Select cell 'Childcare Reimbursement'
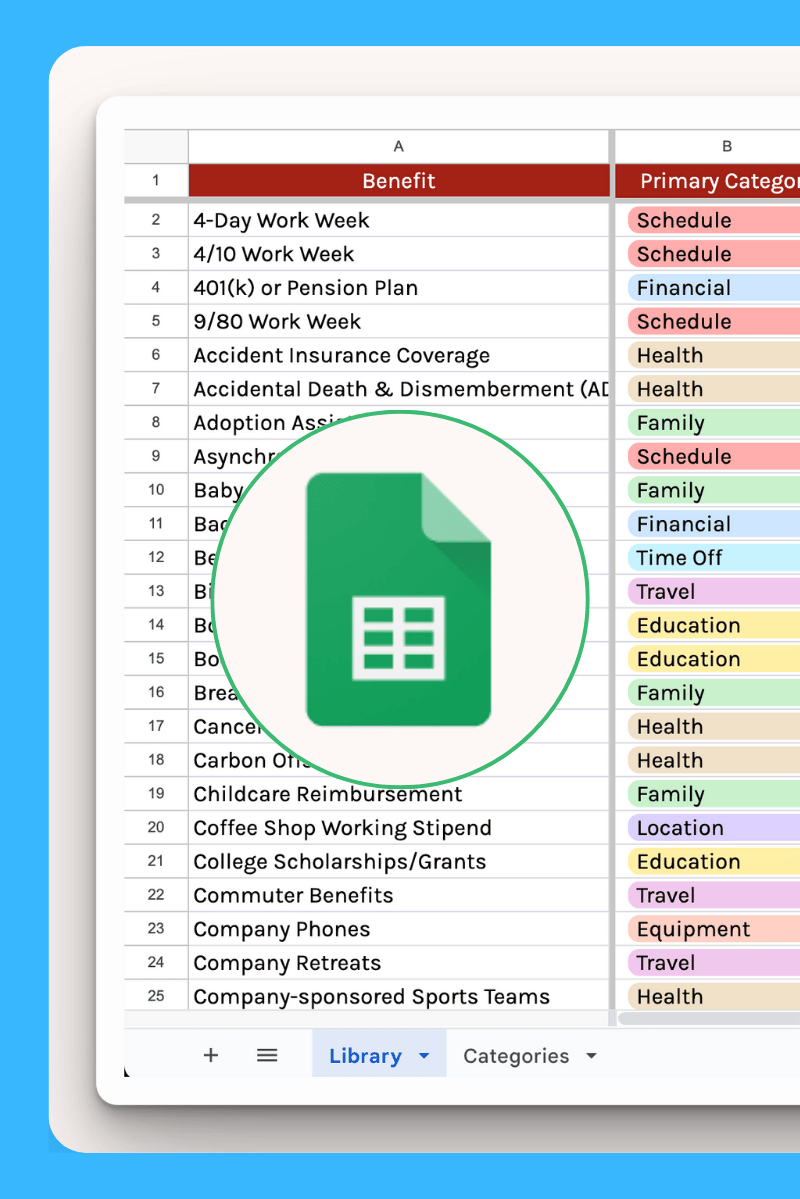 pyautogui.click(x=398, y=794)
